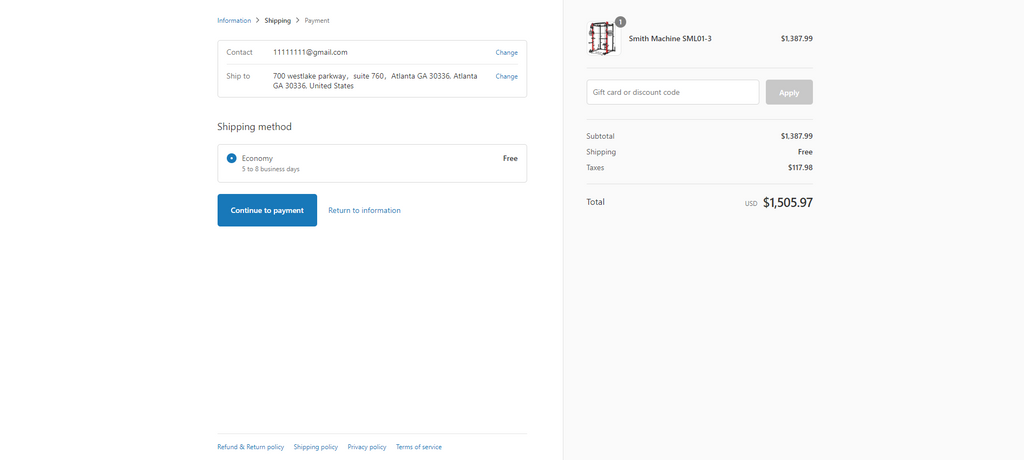The width and height of the screenshot is (1024, 460).
Task: Open the Refund & Return policy
Action: [x=250, y=447]
